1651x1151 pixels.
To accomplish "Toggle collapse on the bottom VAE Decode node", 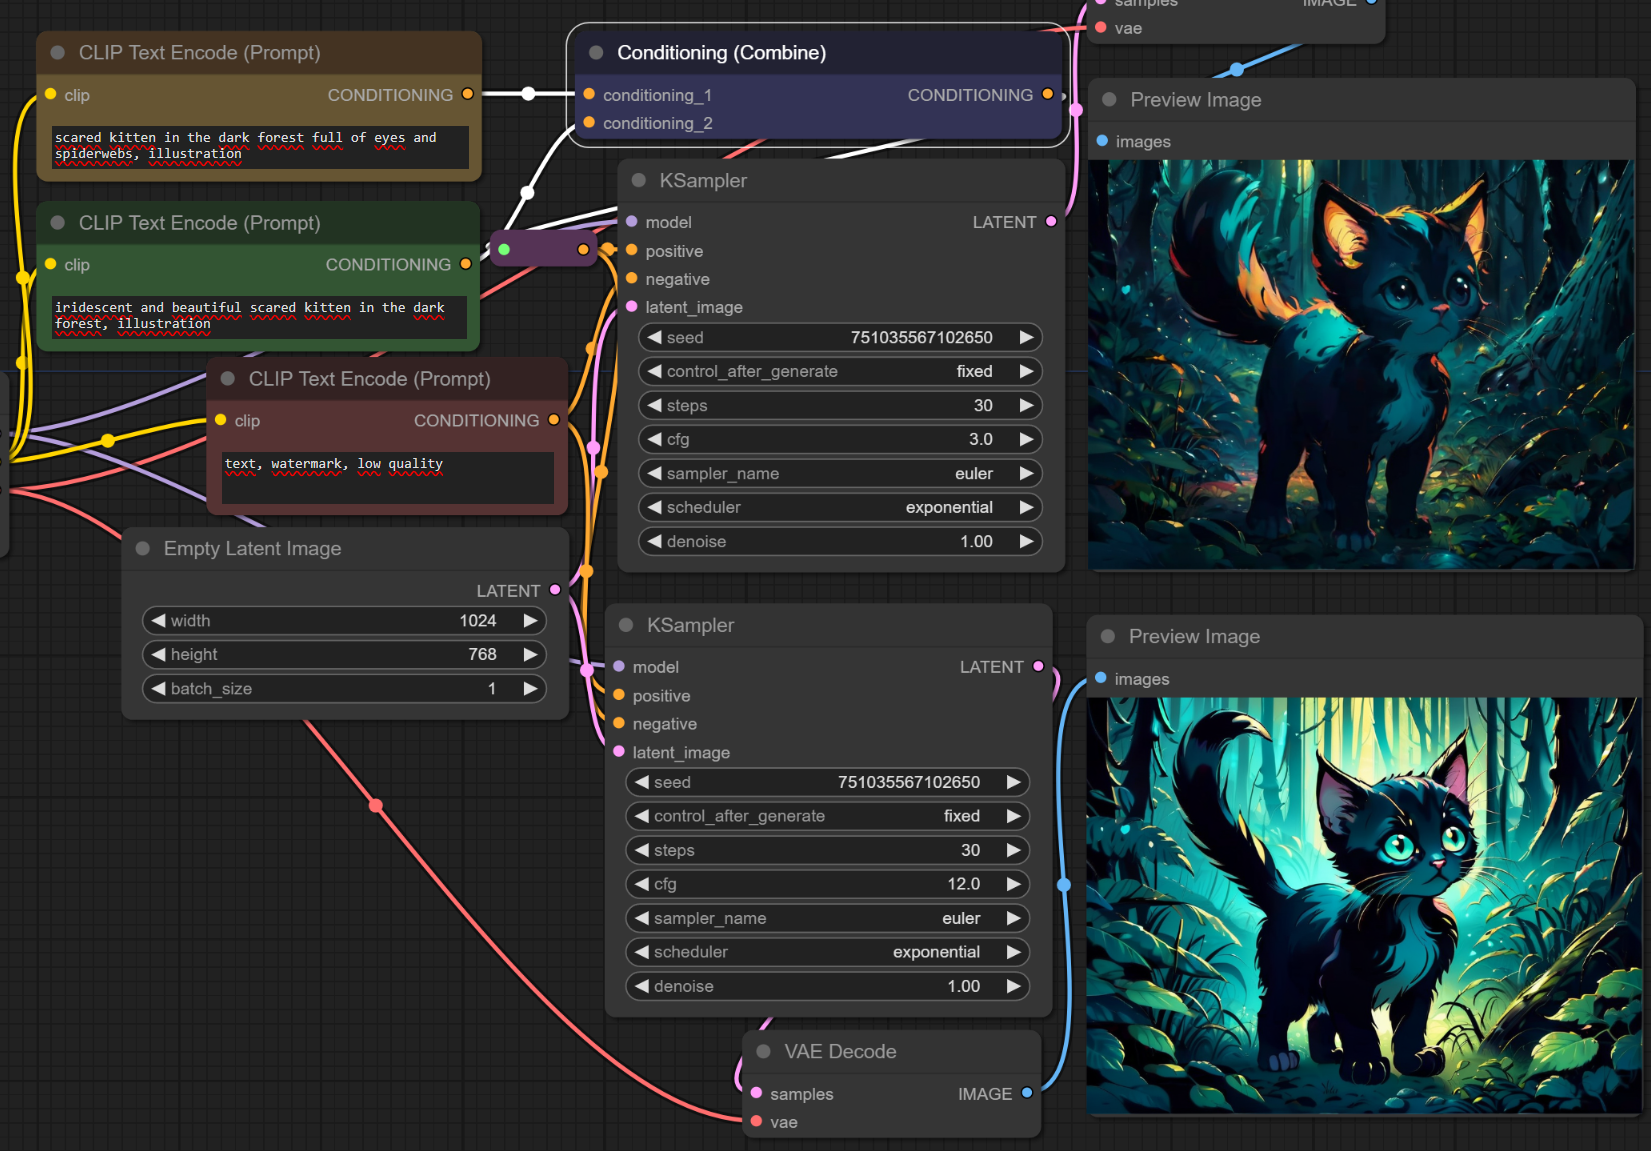I will [764, 1052].
